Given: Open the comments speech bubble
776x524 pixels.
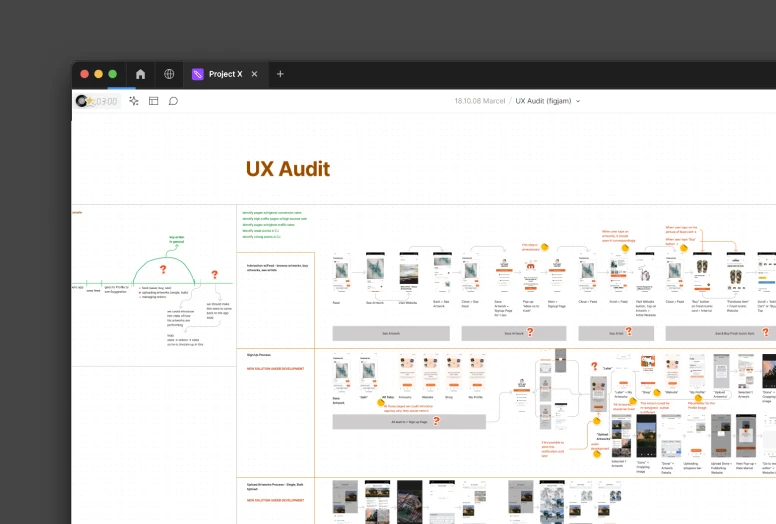Looking at the screenshot, I should coord(173,101).
